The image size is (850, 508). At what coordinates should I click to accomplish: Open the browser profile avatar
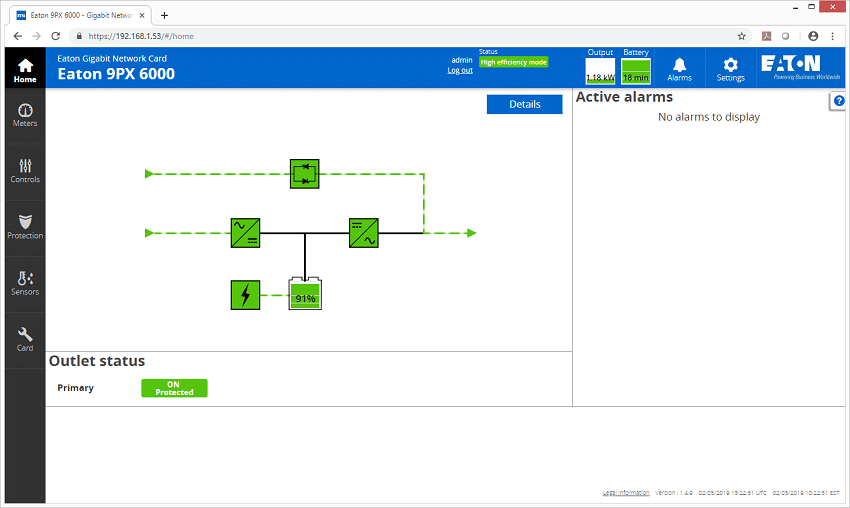813,36
